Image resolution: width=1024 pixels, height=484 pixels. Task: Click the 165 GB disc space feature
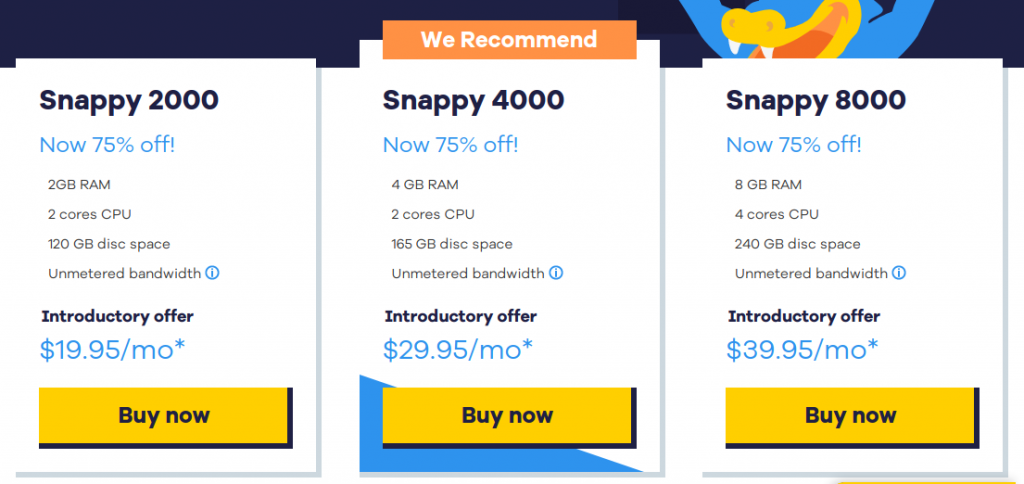coord(452,244)
